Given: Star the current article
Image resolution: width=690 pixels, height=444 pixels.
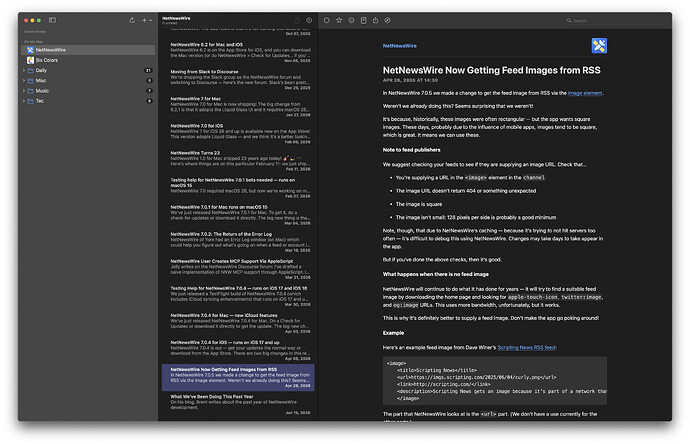Looking at the screenshot, I should (x=339, y=20).
